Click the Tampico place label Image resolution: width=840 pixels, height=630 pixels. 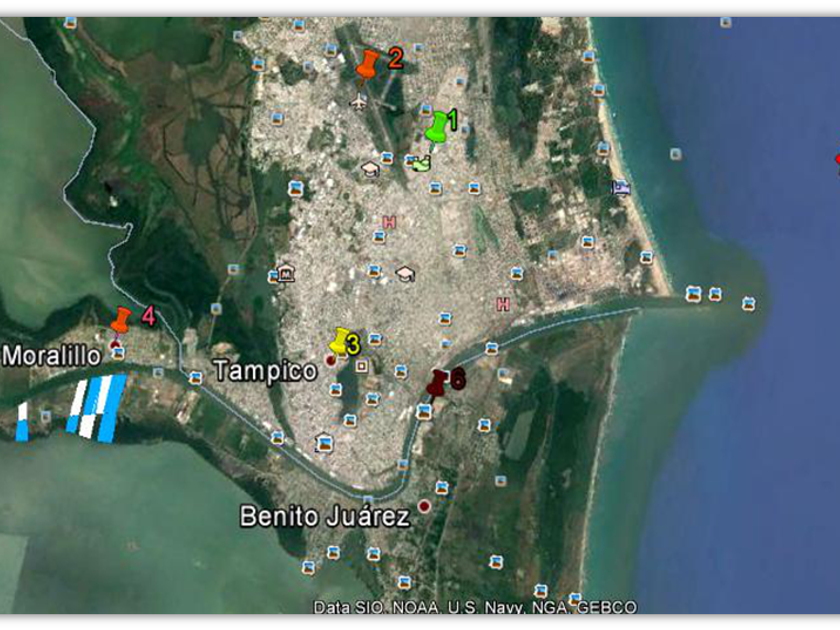(265, 371)
